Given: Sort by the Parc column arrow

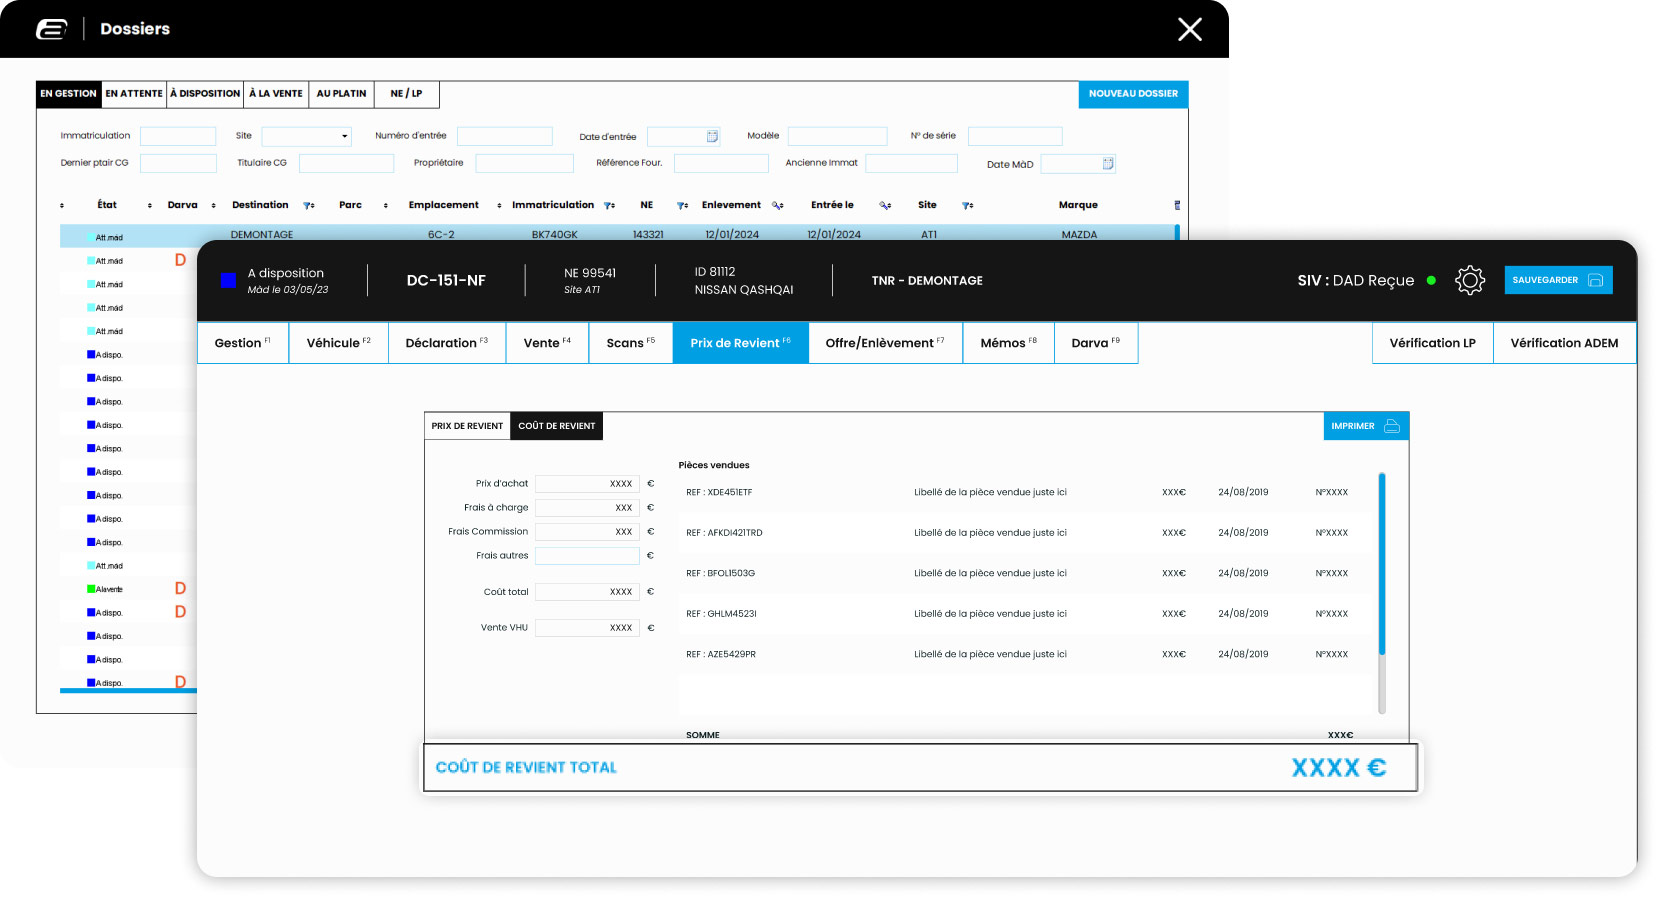Looking at the screenshot, I should coord(385,205).
